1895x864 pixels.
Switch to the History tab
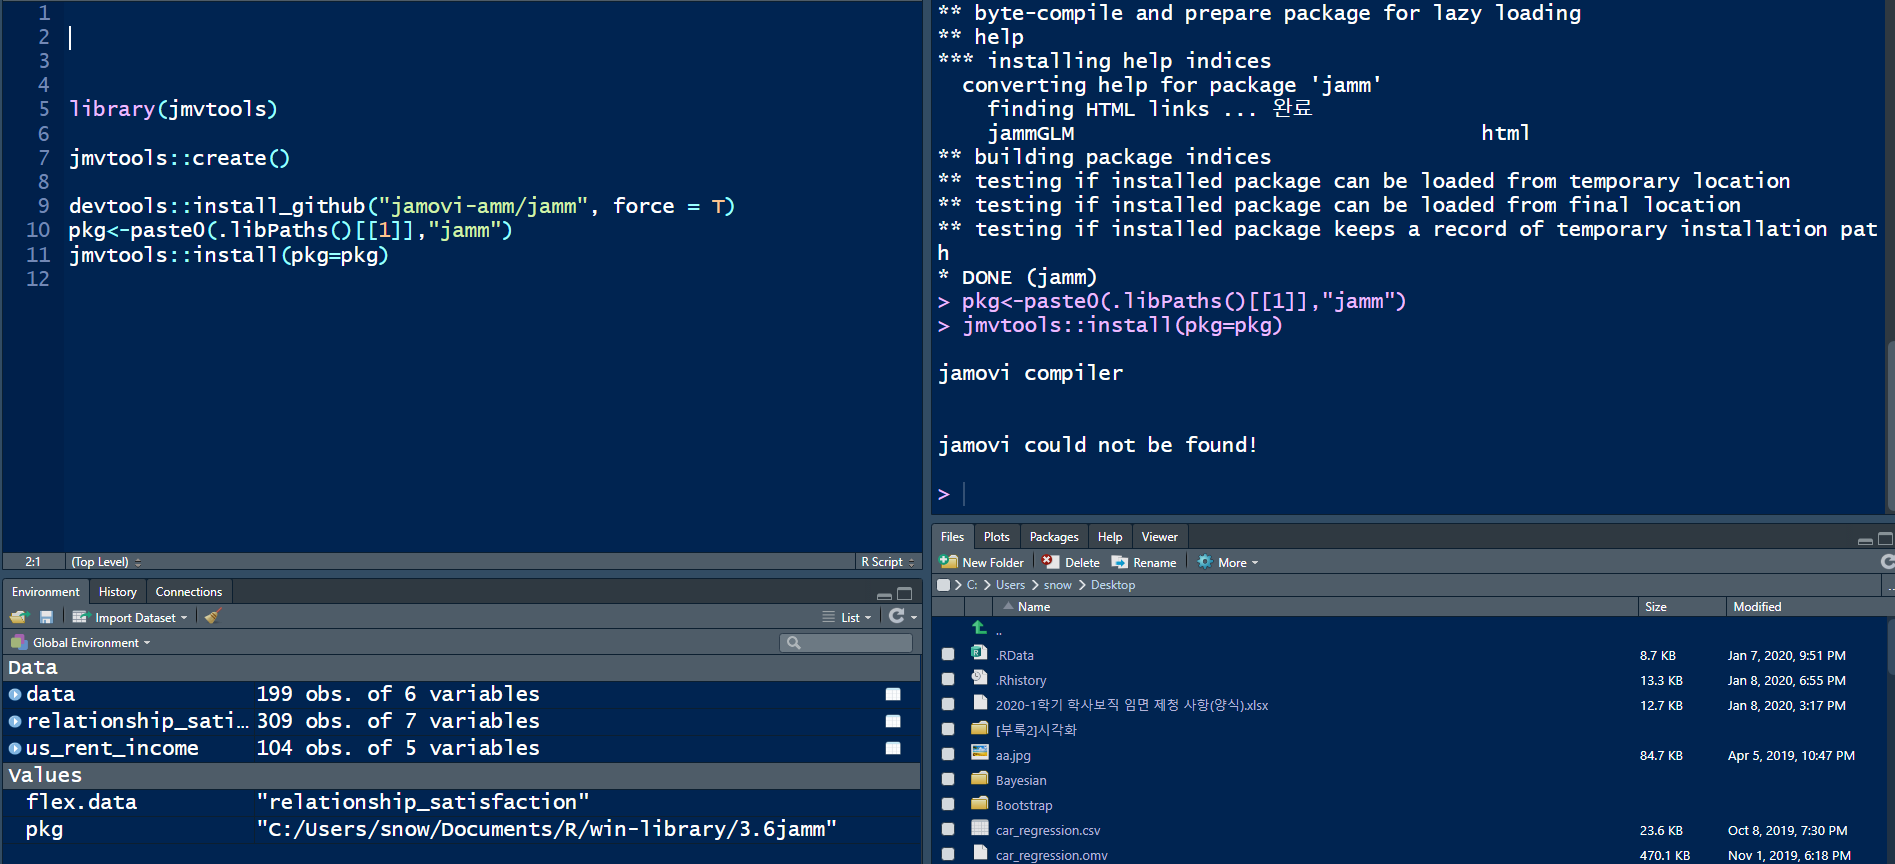coord(118,592)
